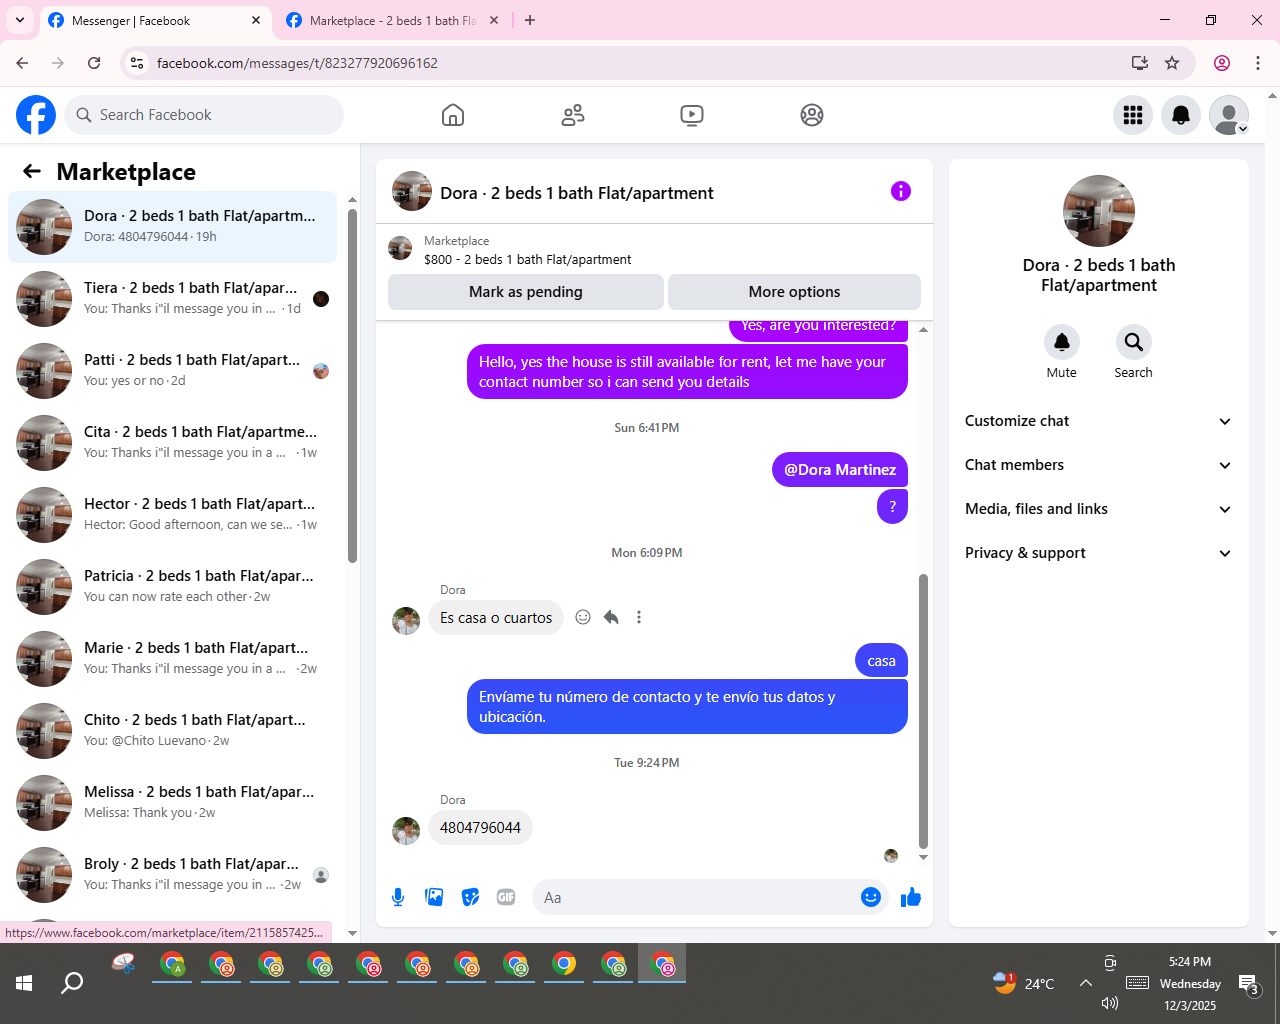Open Chrome profile icon
The height and width of the screenshot is (1024, 1280).
[1222, 63]
